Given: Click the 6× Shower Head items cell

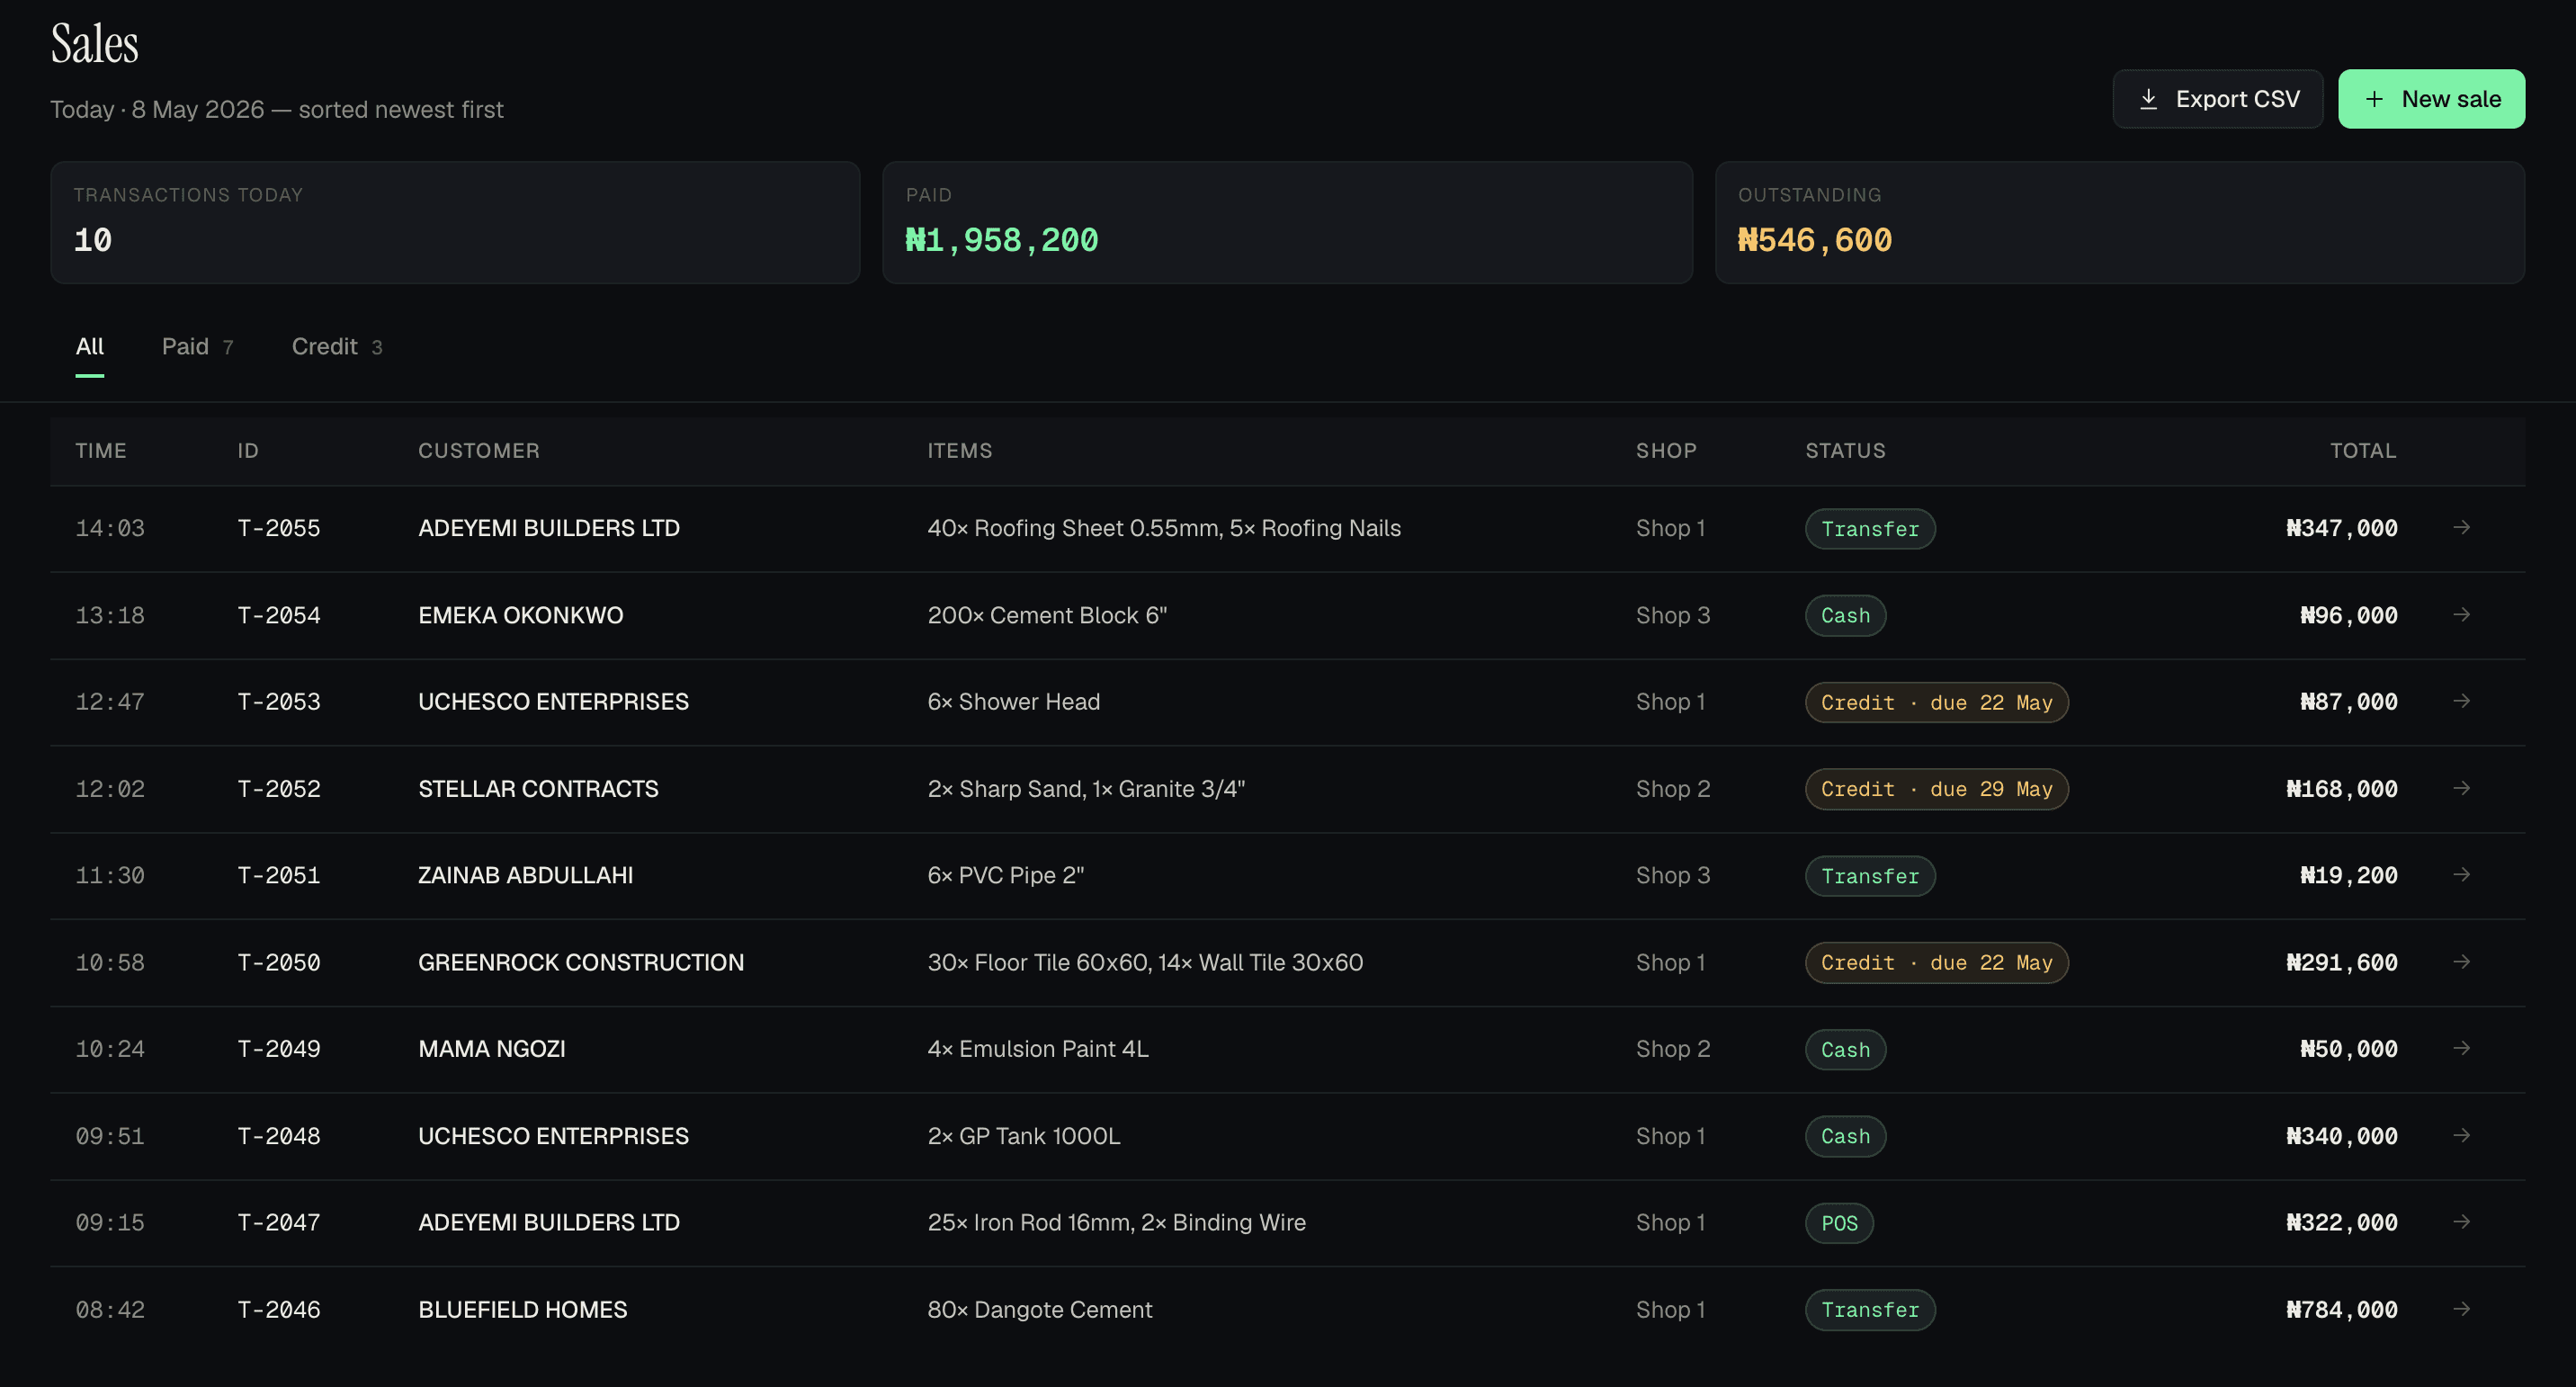Looking at the screenshot, I should 1013,702.
